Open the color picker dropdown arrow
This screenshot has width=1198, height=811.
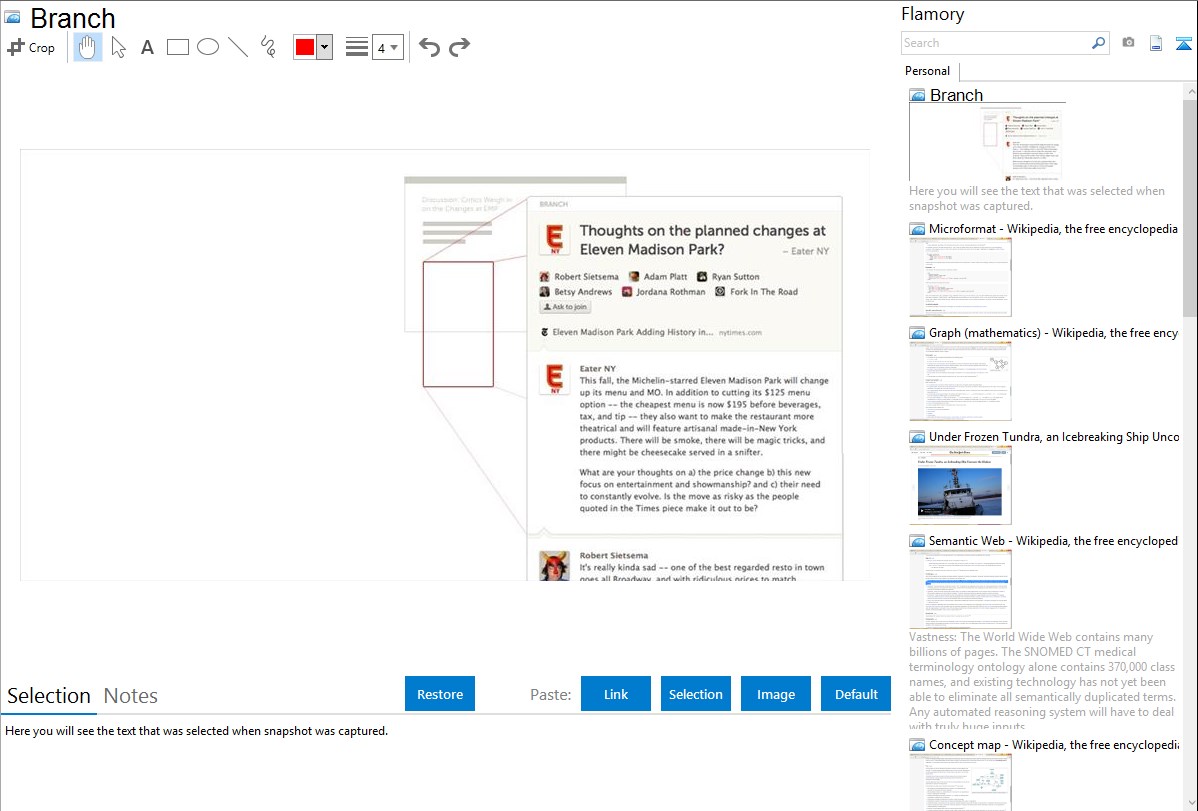325,47
